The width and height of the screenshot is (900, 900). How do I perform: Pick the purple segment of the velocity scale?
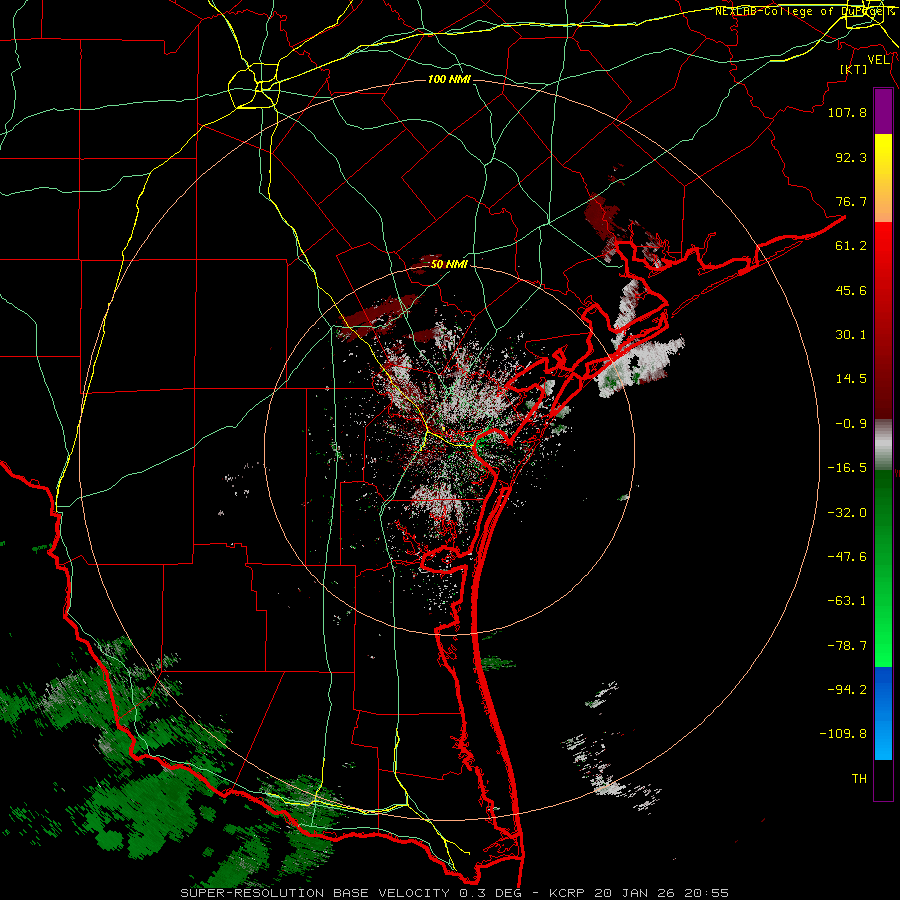tap(883, 112)
